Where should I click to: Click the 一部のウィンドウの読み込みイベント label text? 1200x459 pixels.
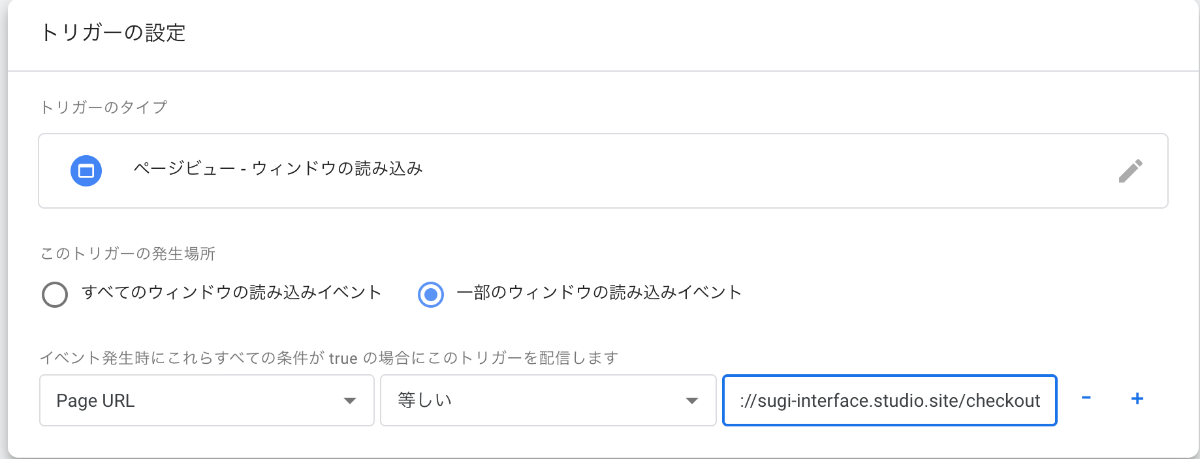tap(599, 293)
